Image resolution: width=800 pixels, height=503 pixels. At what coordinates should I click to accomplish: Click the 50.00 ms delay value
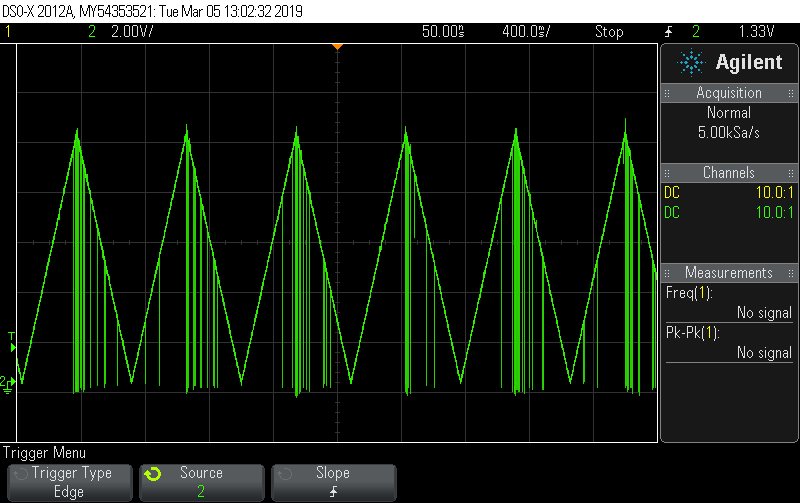(x=443, y=32)
